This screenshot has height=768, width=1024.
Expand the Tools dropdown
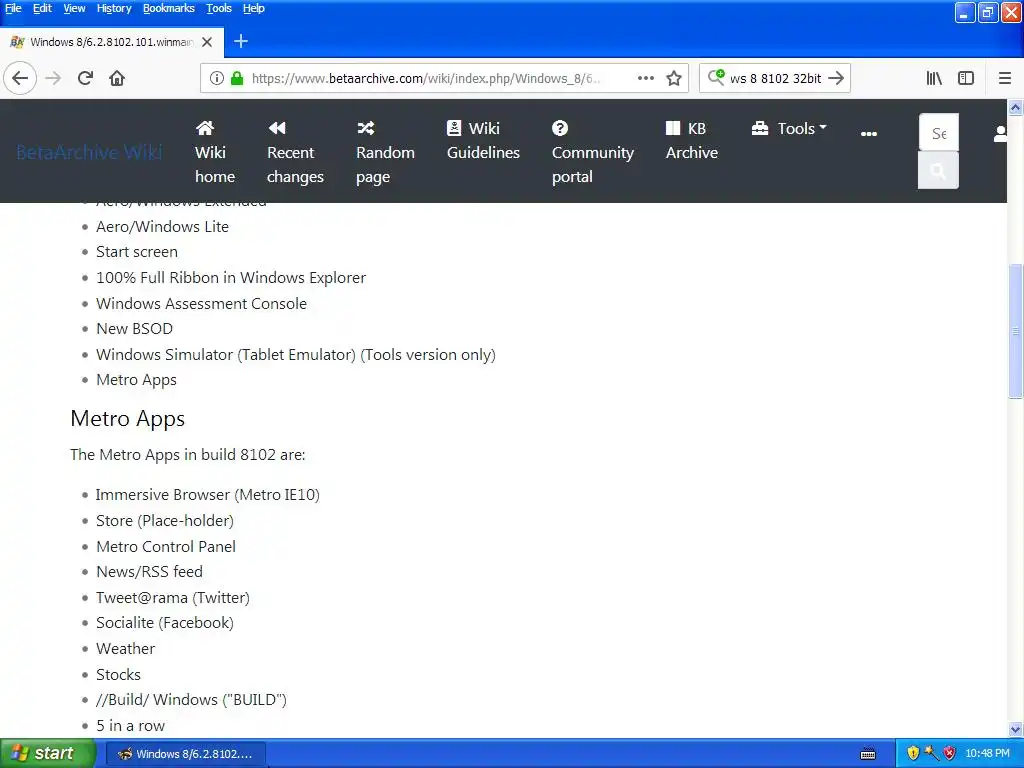(x=789, y=129)
